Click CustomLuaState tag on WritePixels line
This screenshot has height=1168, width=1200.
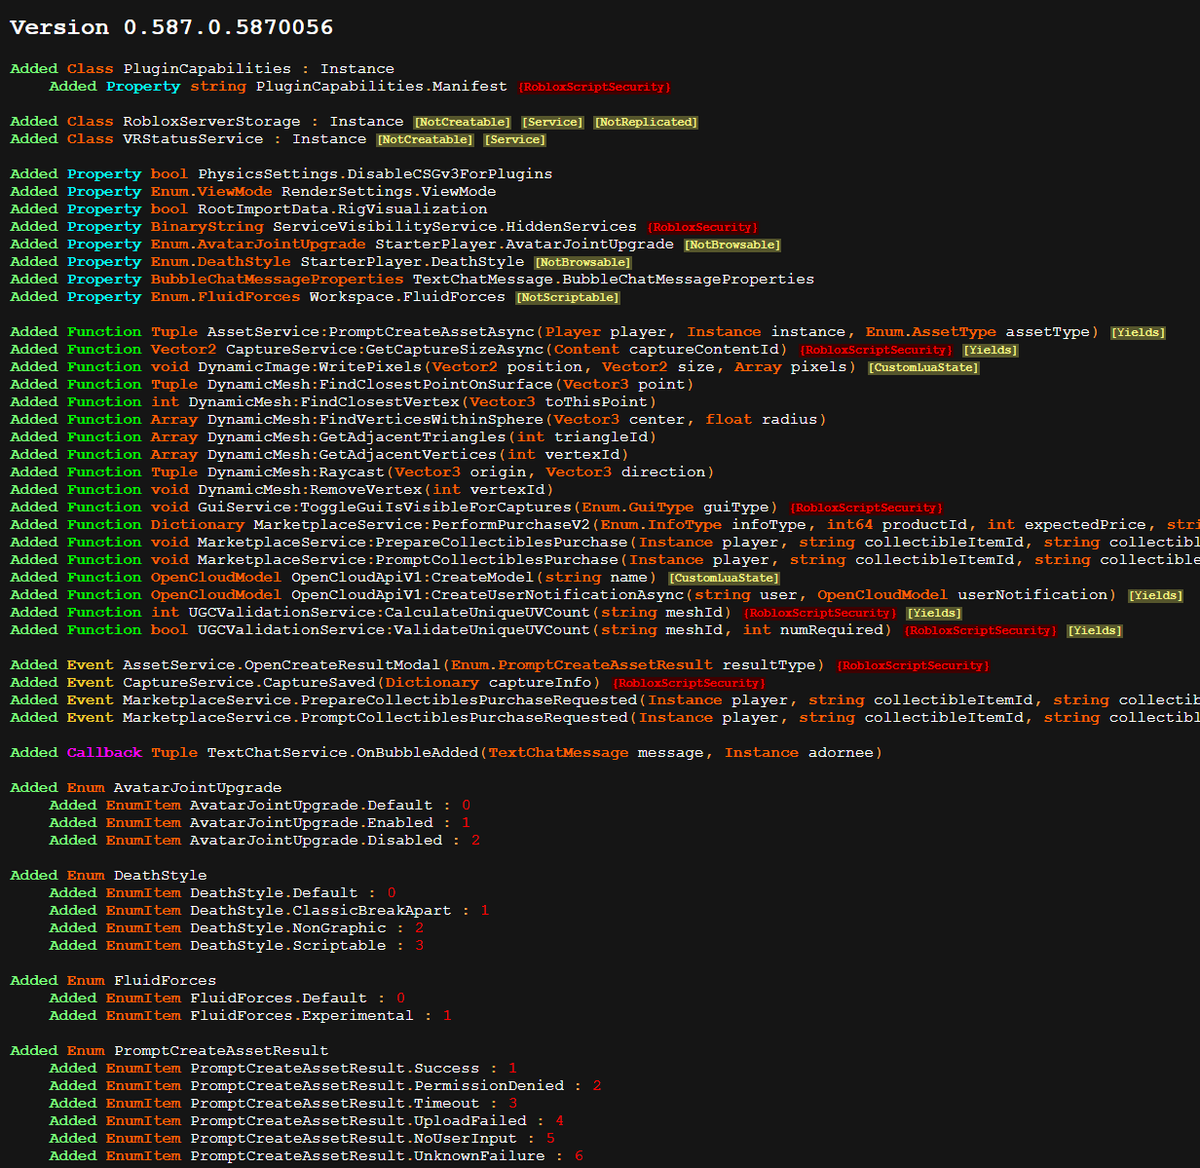coord(923,368)
